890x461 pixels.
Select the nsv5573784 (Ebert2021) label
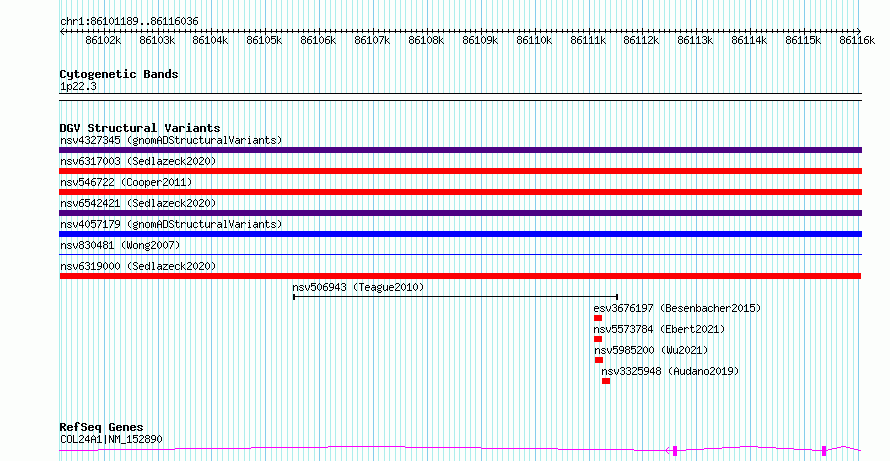660,329
